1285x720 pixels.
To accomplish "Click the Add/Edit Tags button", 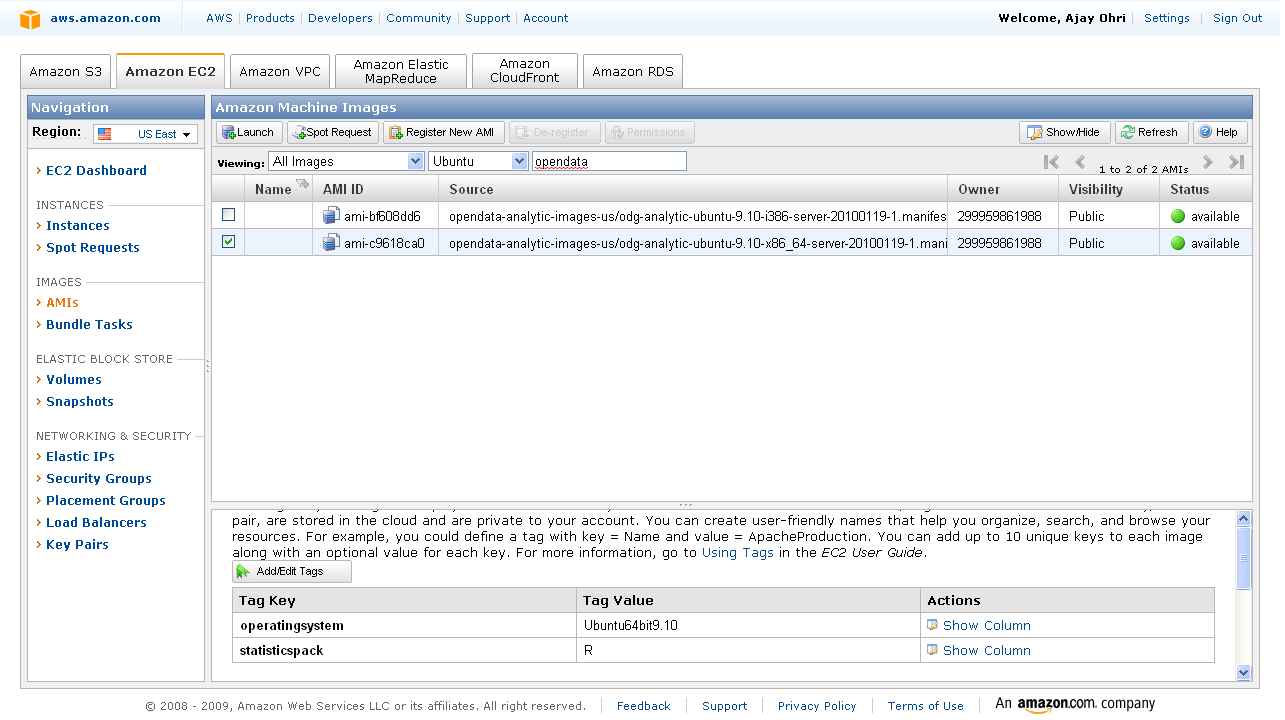I will pyautogui.click(x=292, y=571).
